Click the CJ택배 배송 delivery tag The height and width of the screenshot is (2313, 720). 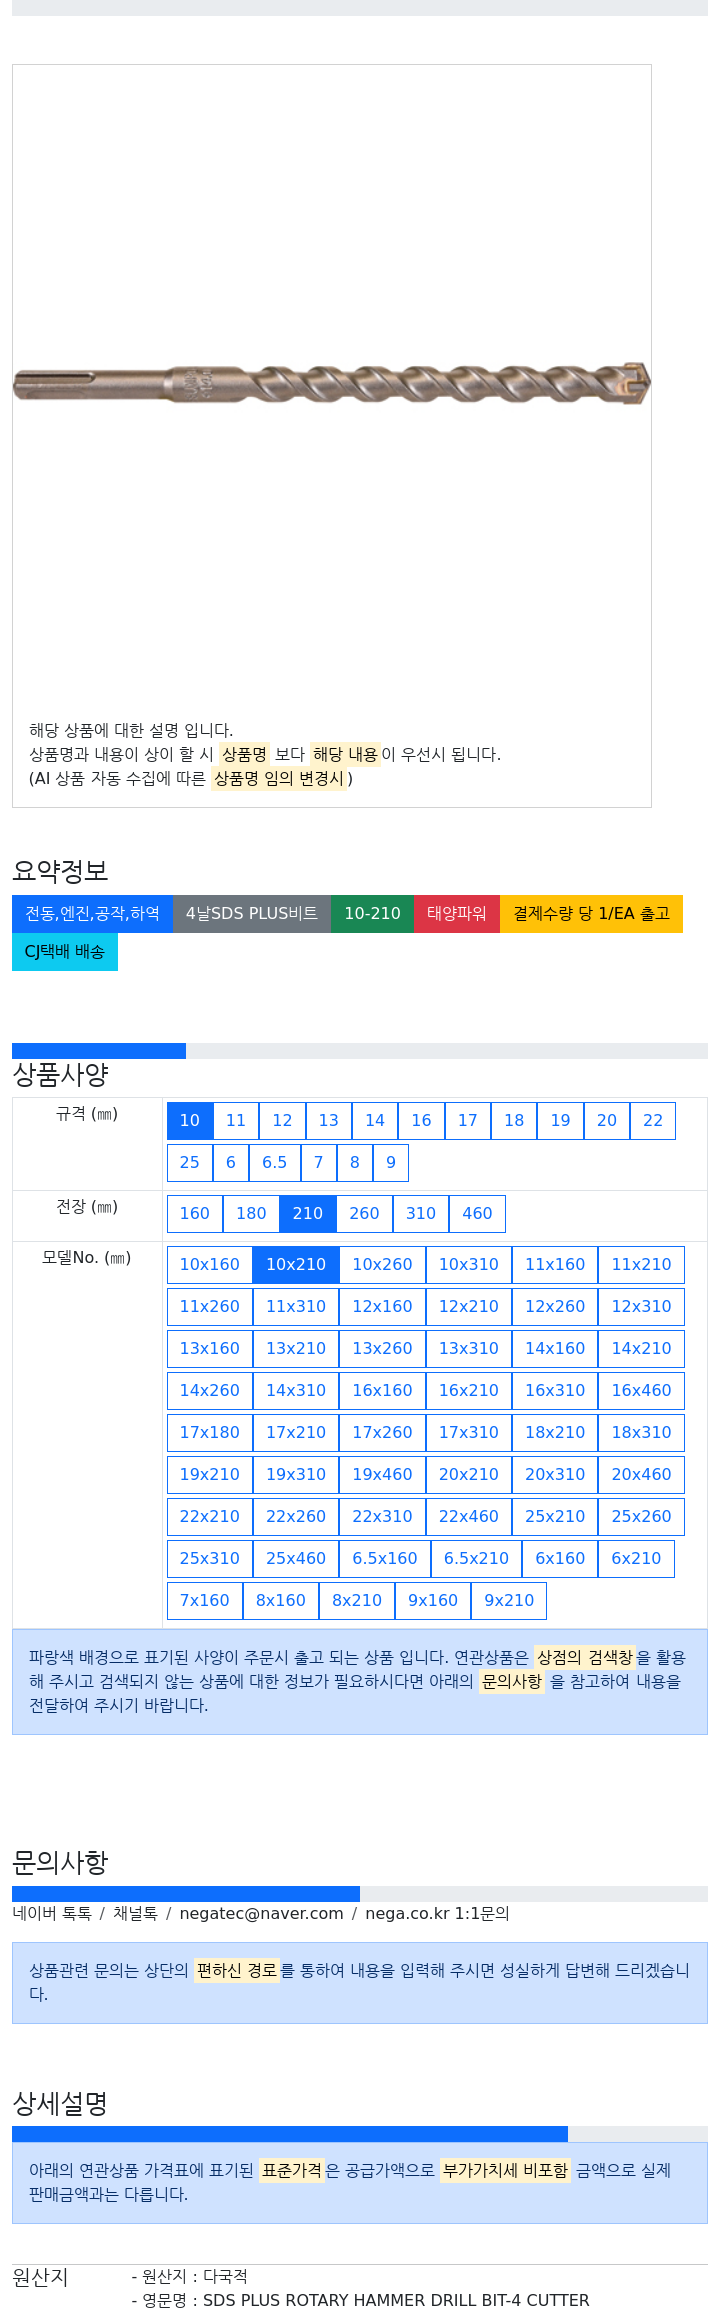(x=65, y=951)
